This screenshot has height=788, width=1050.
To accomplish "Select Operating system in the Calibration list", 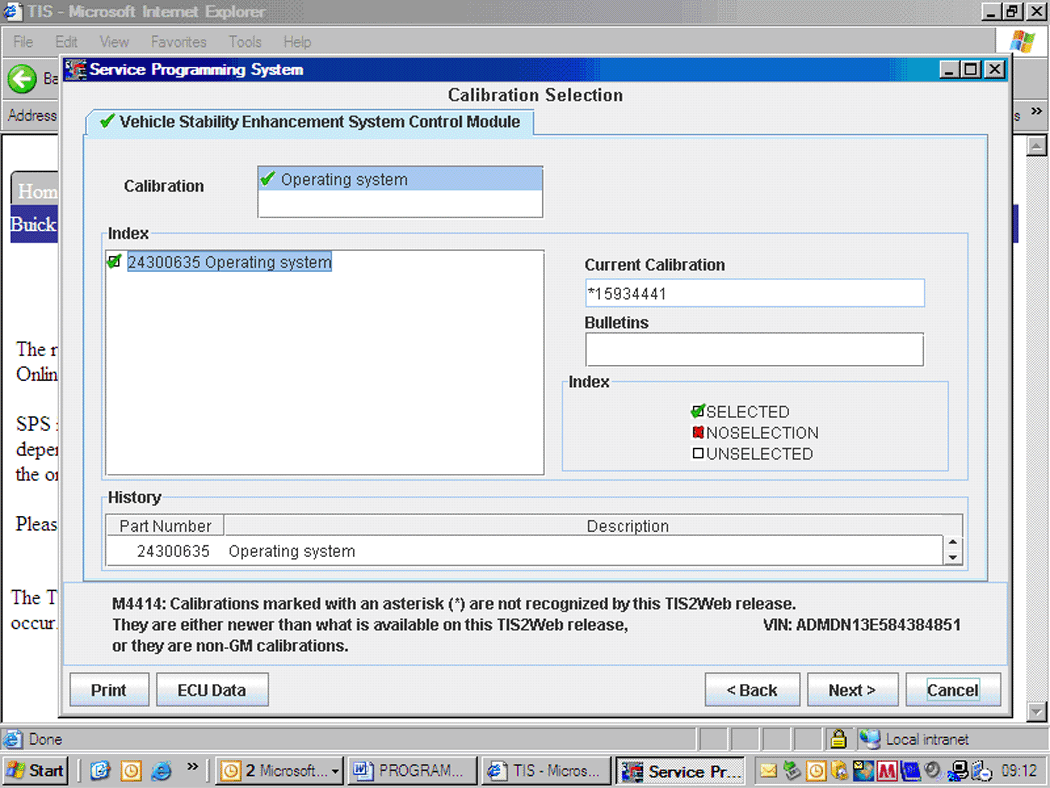I will (343, 180).
